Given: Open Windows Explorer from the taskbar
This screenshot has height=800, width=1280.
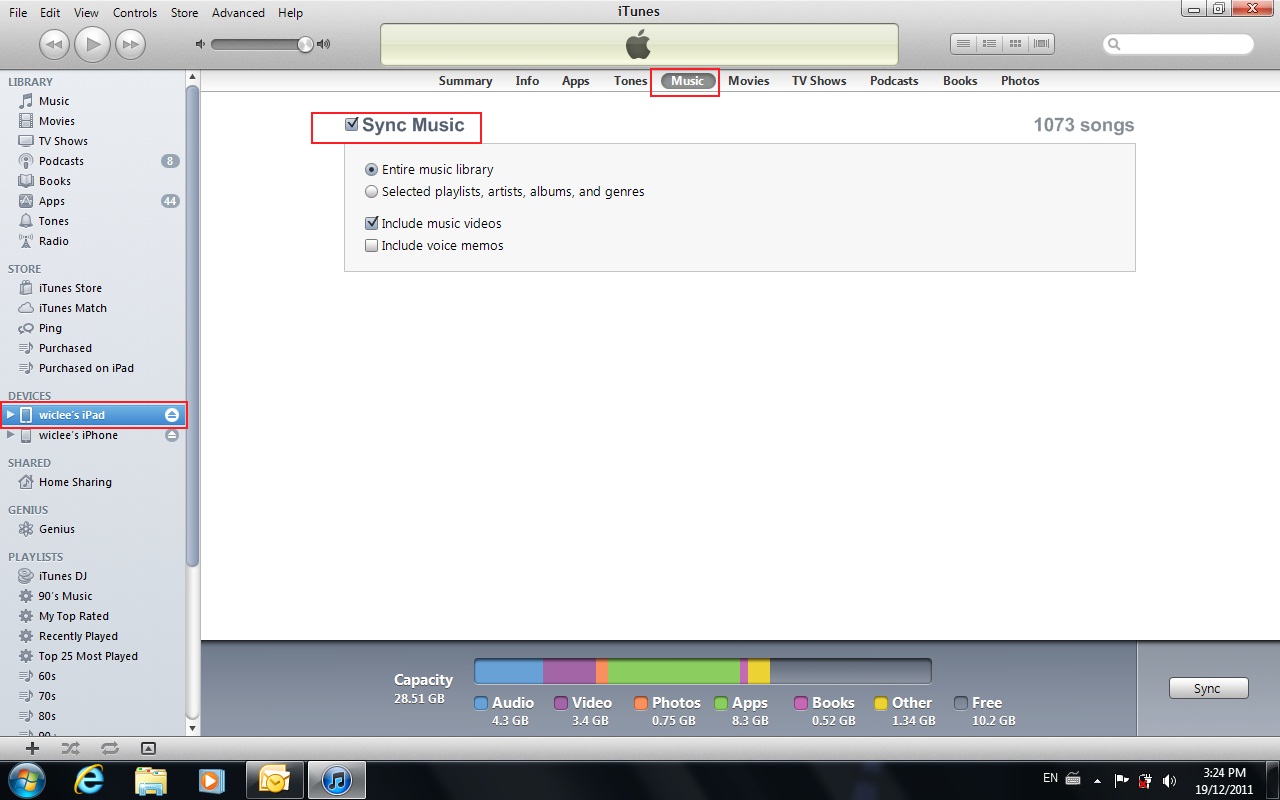Looking at the screenshot, I should (151, 780).
